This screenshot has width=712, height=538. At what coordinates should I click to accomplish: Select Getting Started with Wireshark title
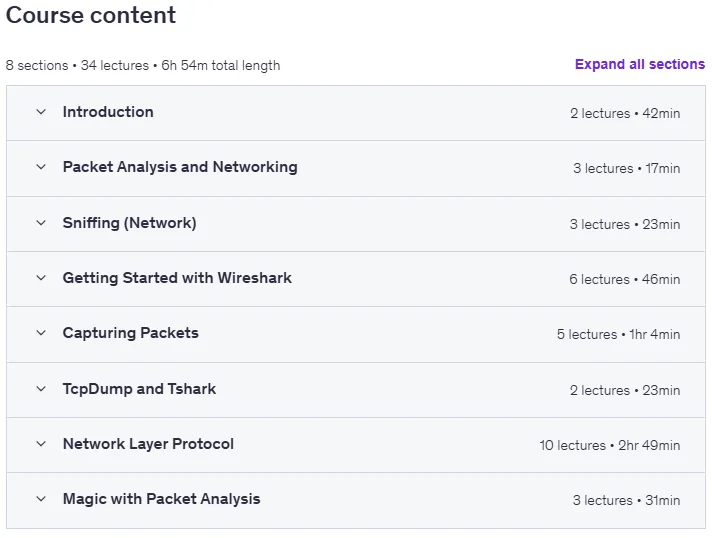pyautogui.click(x=177, y=278)
